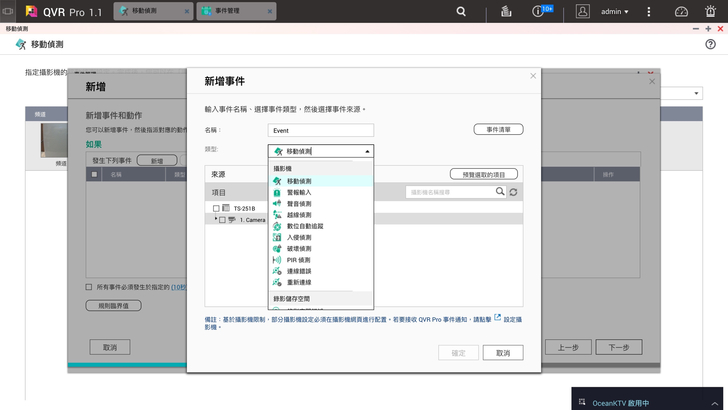Open the background tasks icon
The width and height of the screenshot is (728, 410).
click(507, 11)
